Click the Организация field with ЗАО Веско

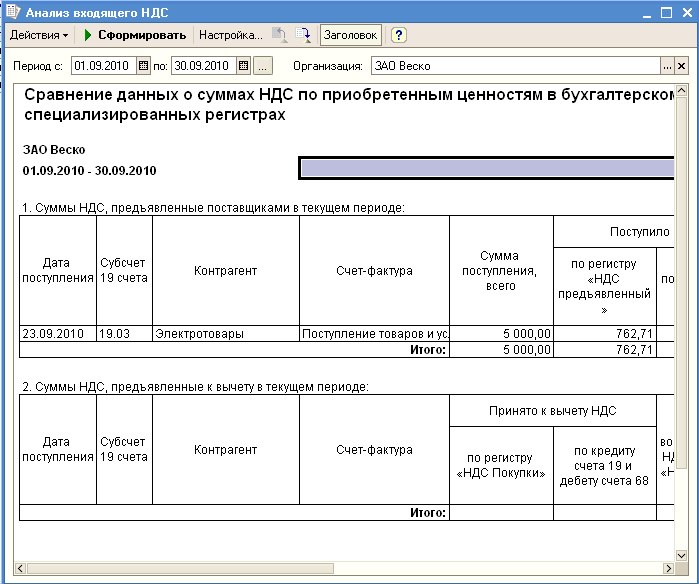[x=516, y=66]
